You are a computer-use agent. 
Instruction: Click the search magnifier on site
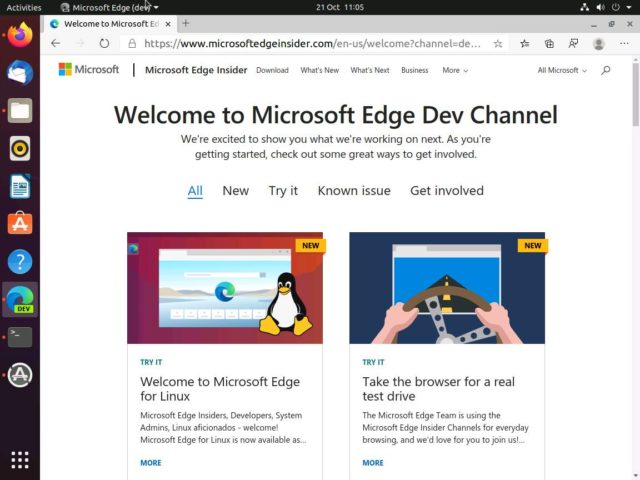[606, 70]
